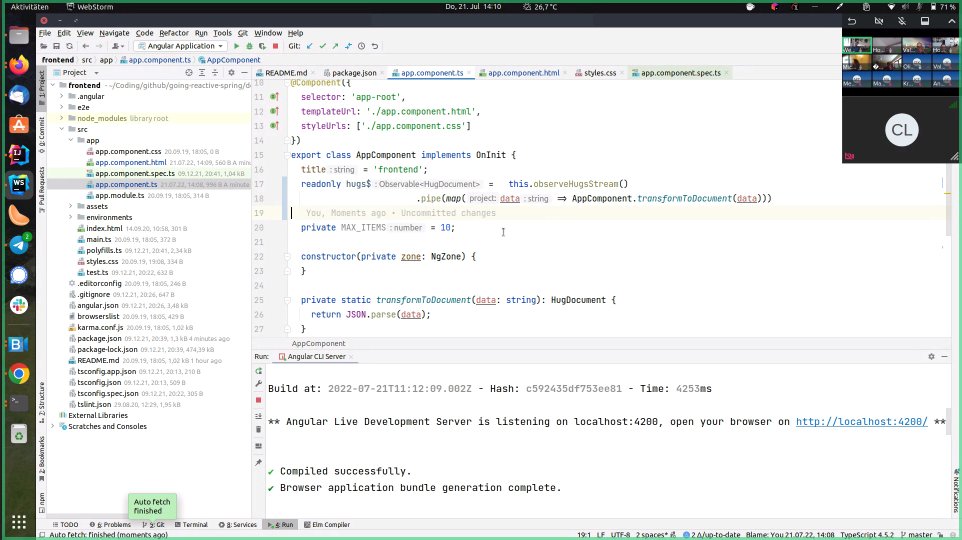Collapse the src folder

click(61, 129)
